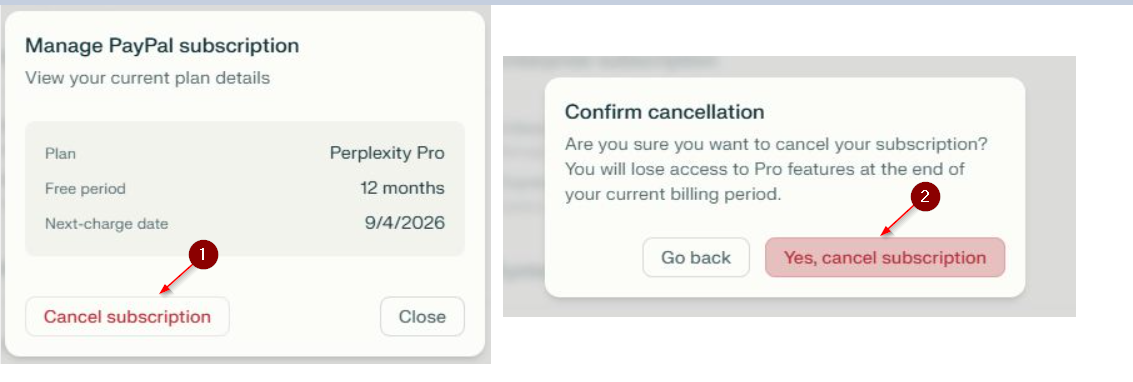The image size is (1133, 382).
Task: Click the Confirm cancellation heading
Action: (664, 113)
